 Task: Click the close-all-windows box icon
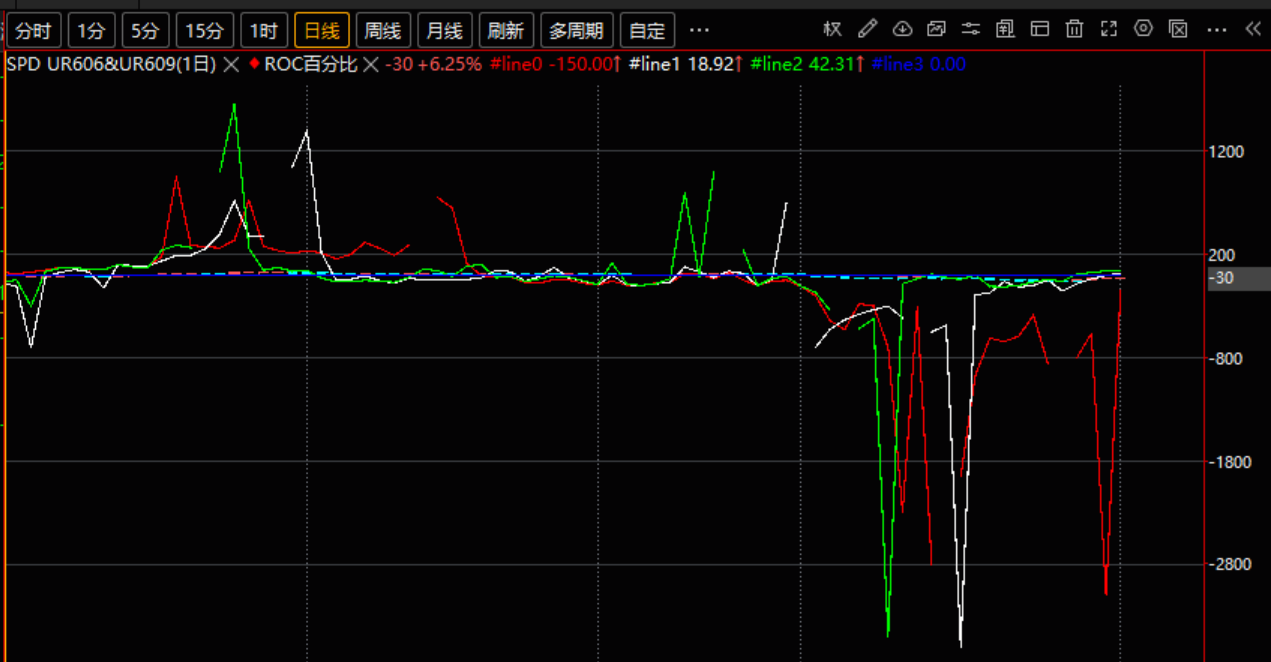(x=1178, y=29)
